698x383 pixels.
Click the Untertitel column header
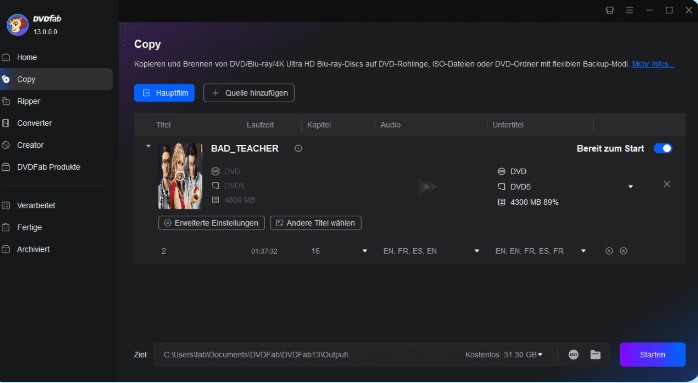pyautogui.click(x=508, y=125)
